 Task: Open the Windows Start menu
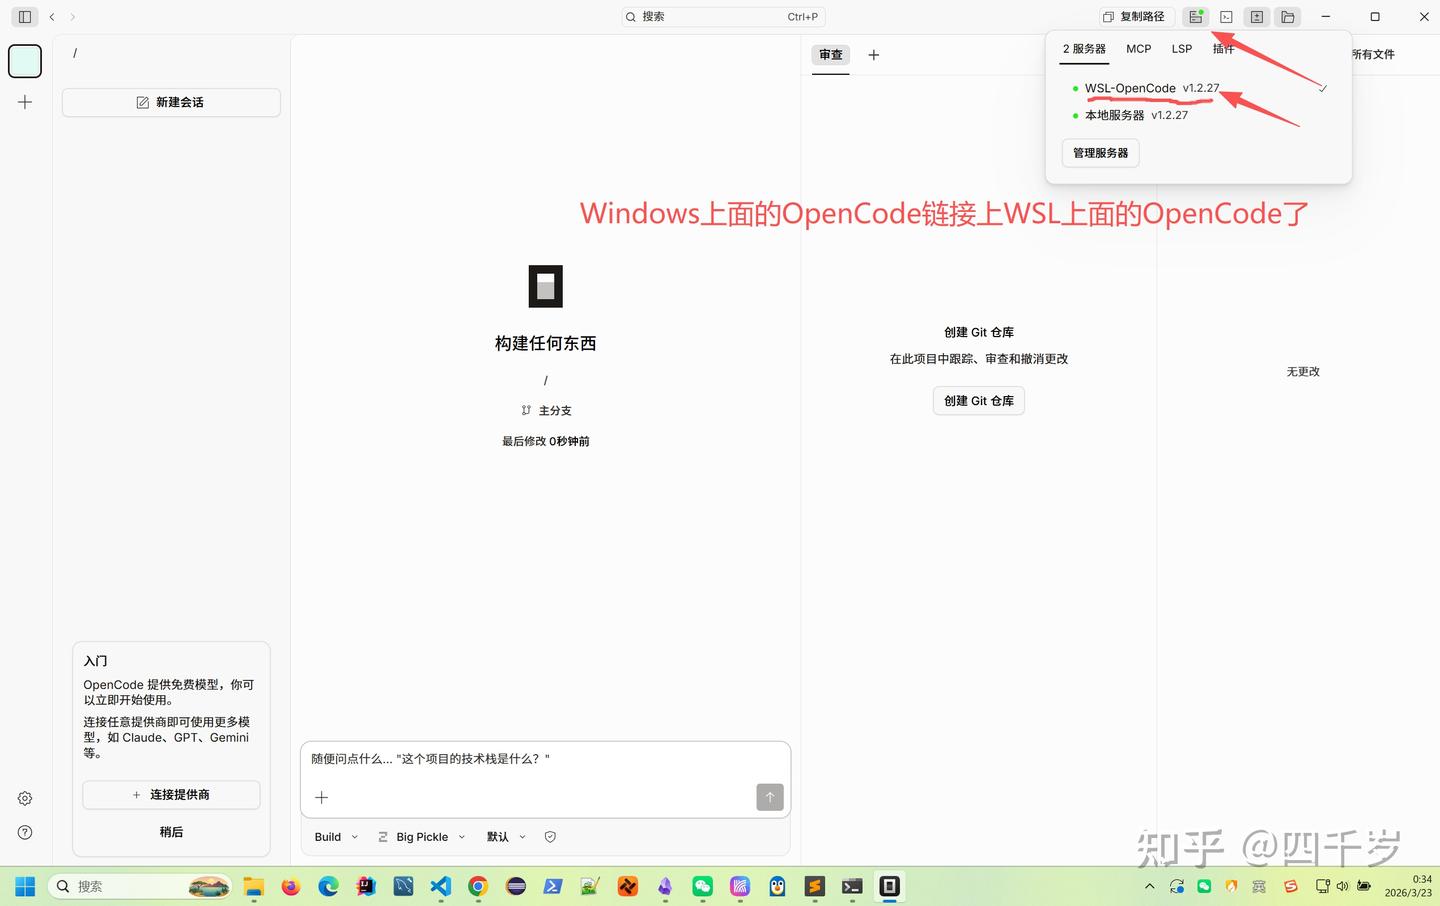pos(25,886)
